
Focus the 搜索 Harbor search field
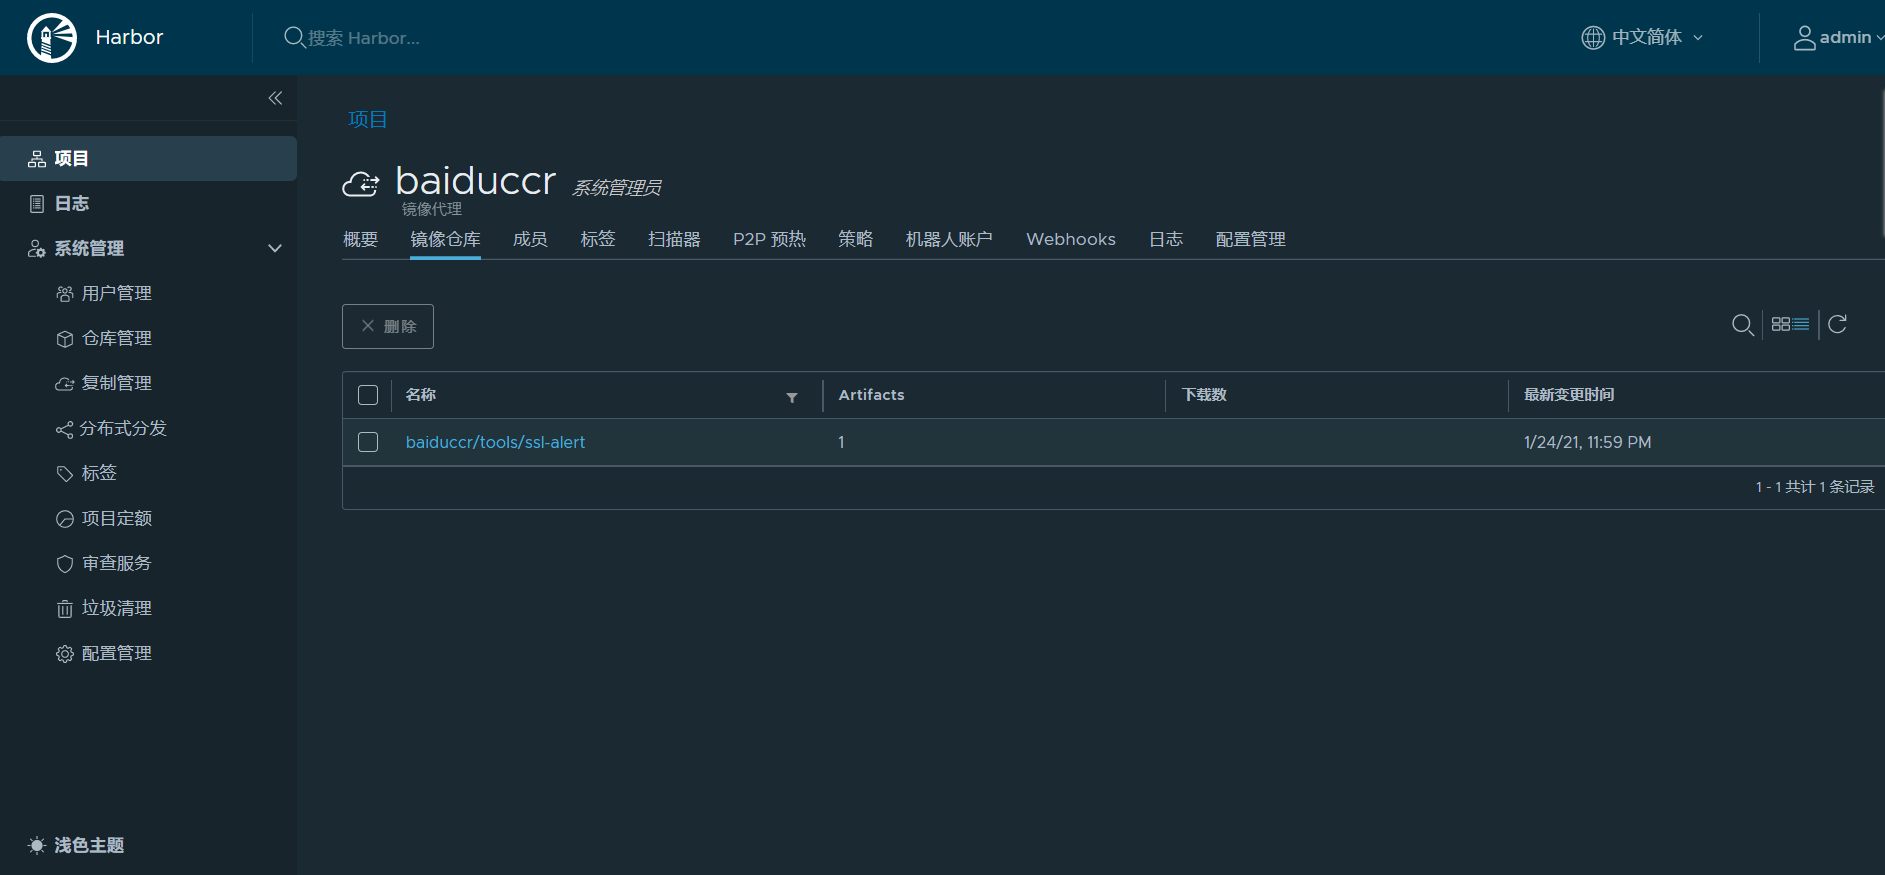point(364,38)
